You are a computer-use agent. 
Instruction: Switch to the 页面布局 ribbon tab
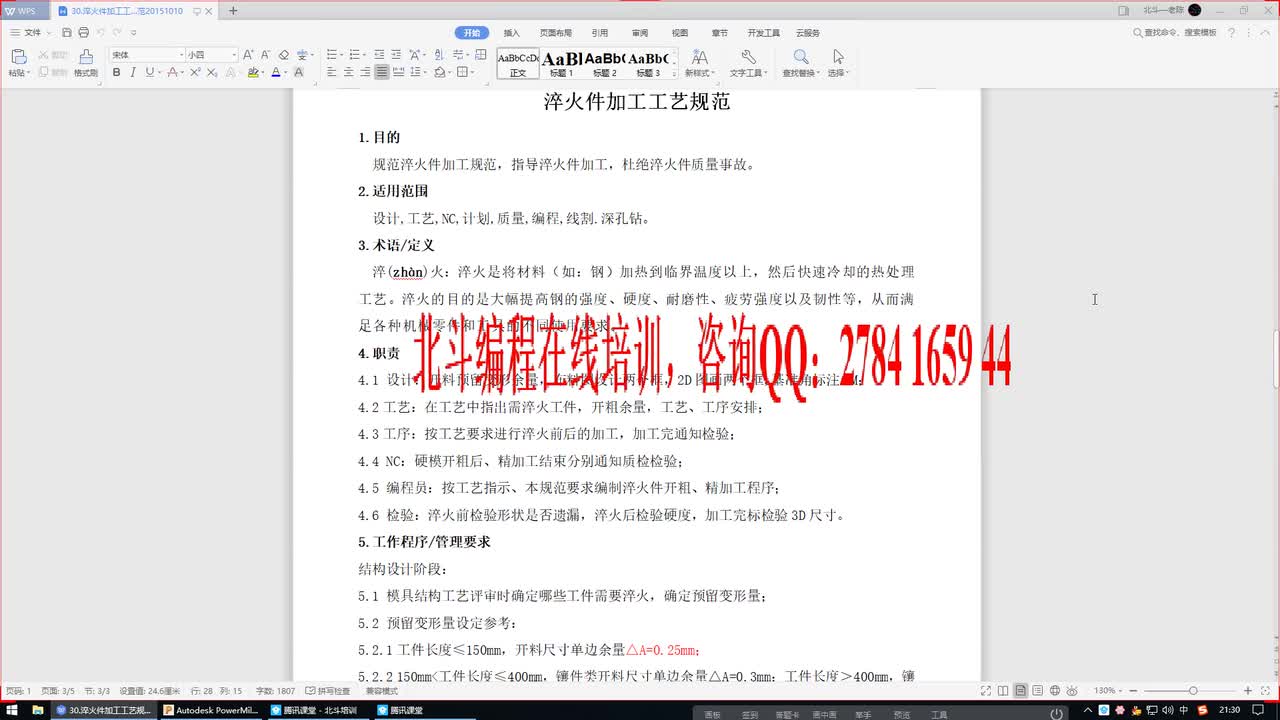coord(556,33)
